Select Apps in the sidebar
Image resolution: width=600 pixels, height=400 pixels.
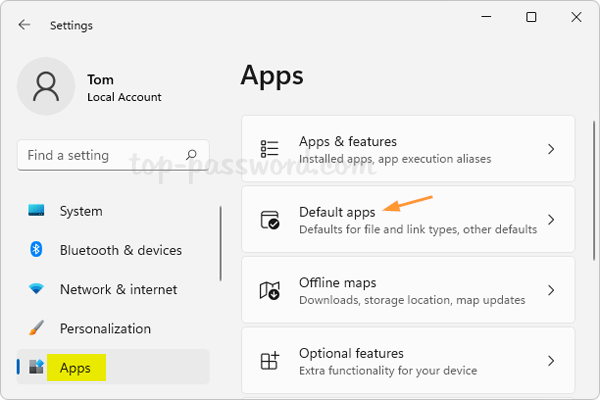click(x=76, y=368)
